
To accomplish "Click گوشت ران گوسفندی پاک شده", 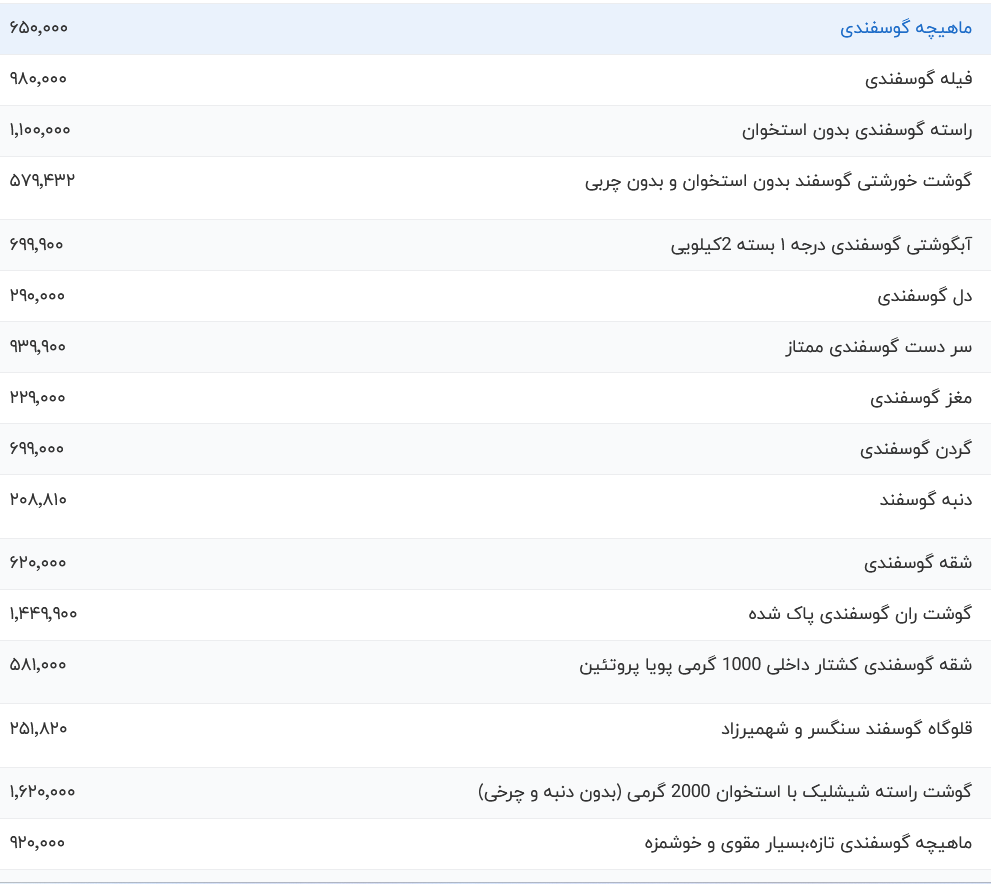I will pos(860,614).
